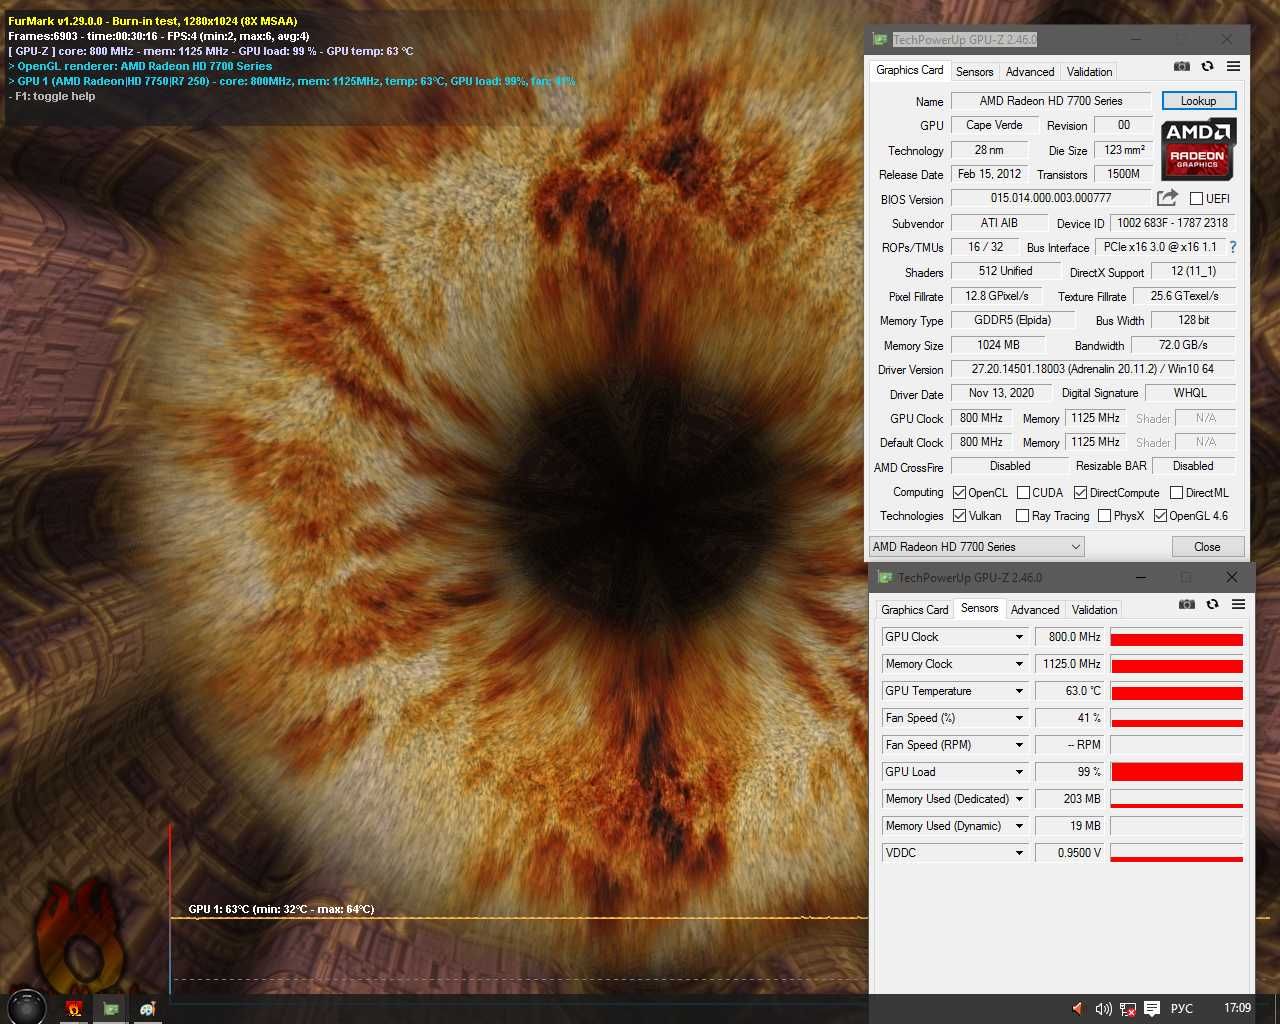The image size is (1280, 1024).
Task: Expand the Fan Speed (%) sensor dropdown
Action: pos(1019,718)
